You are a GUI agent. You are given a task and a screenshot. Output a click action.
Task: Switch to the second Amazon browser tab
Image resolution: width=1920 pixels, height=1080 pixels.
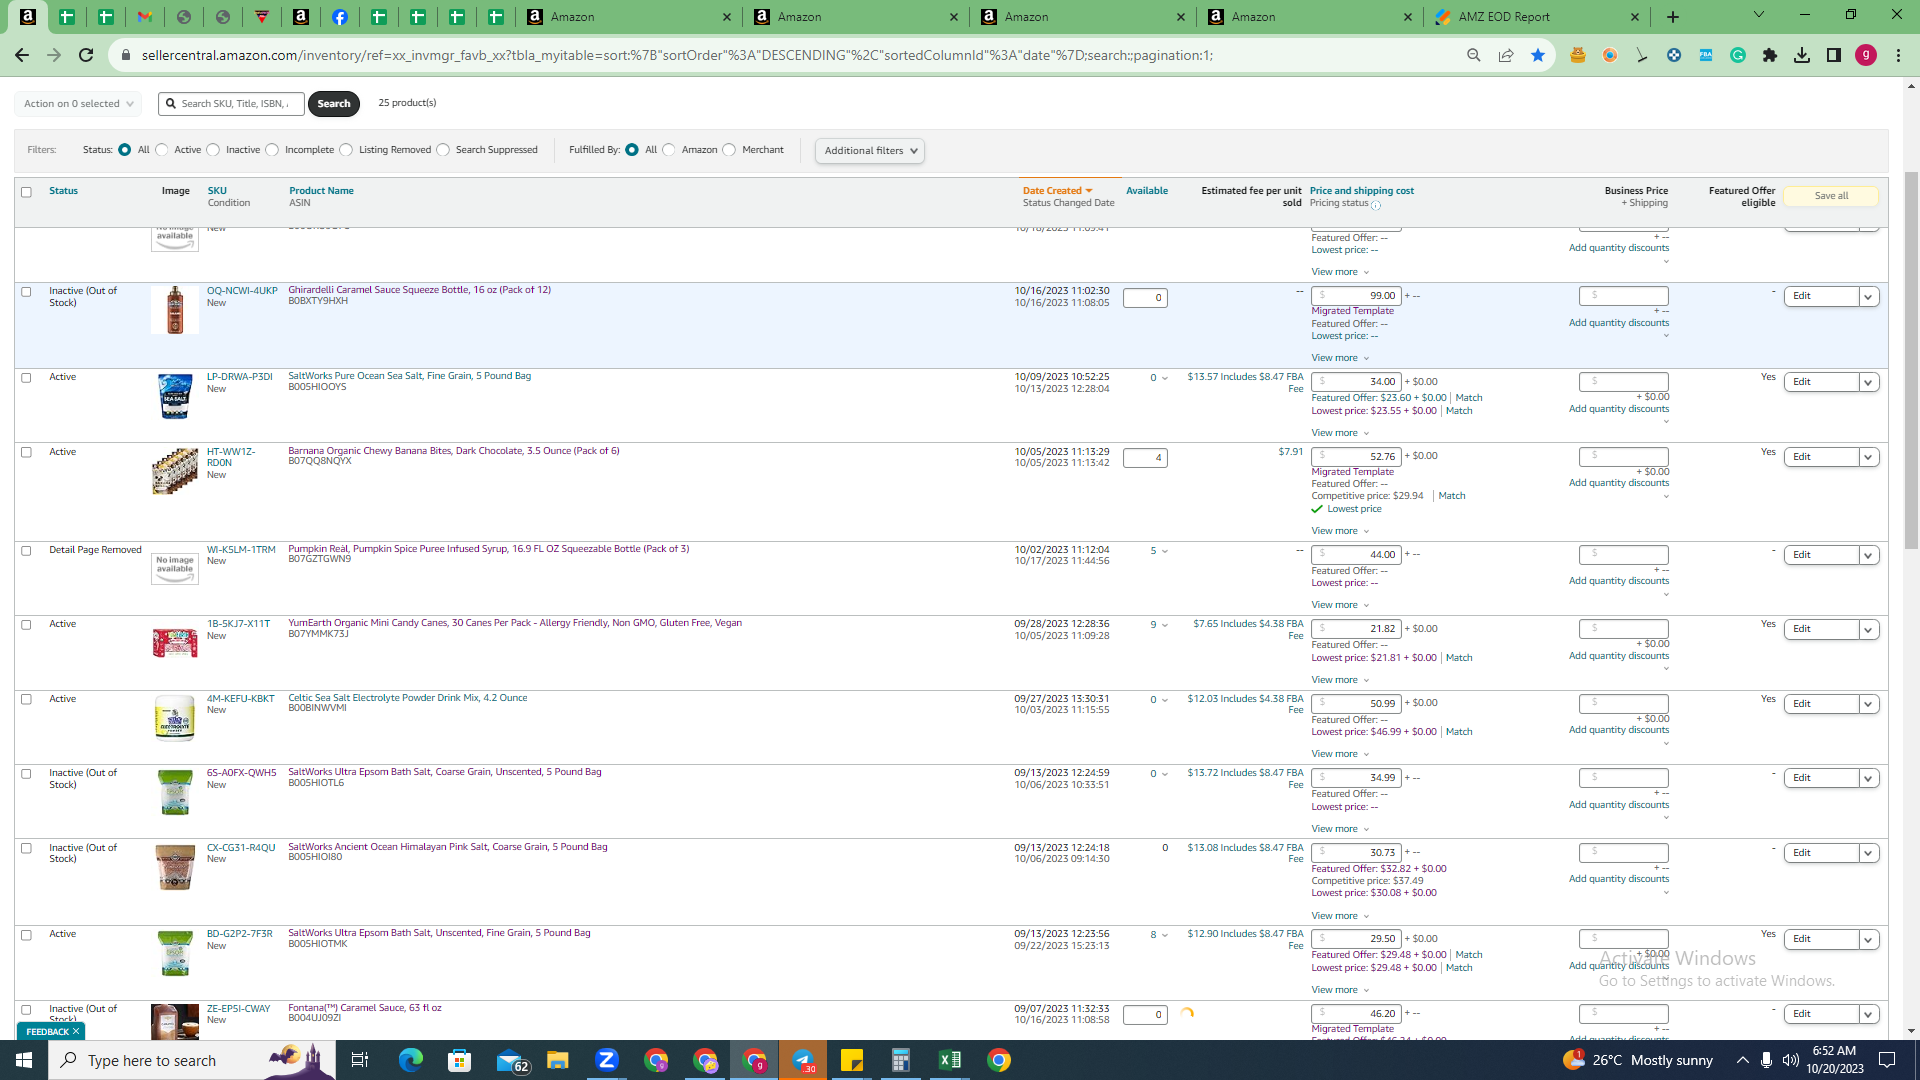(855, 17)
